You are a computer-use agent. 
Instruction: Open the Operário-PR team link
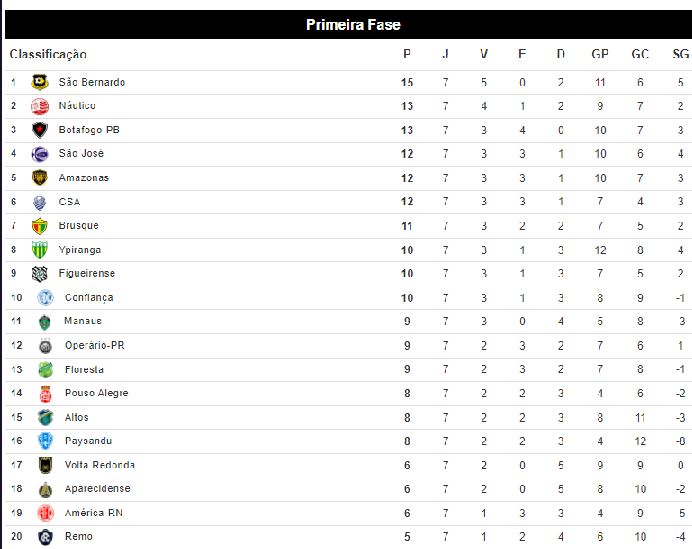[x=94, y=346]
